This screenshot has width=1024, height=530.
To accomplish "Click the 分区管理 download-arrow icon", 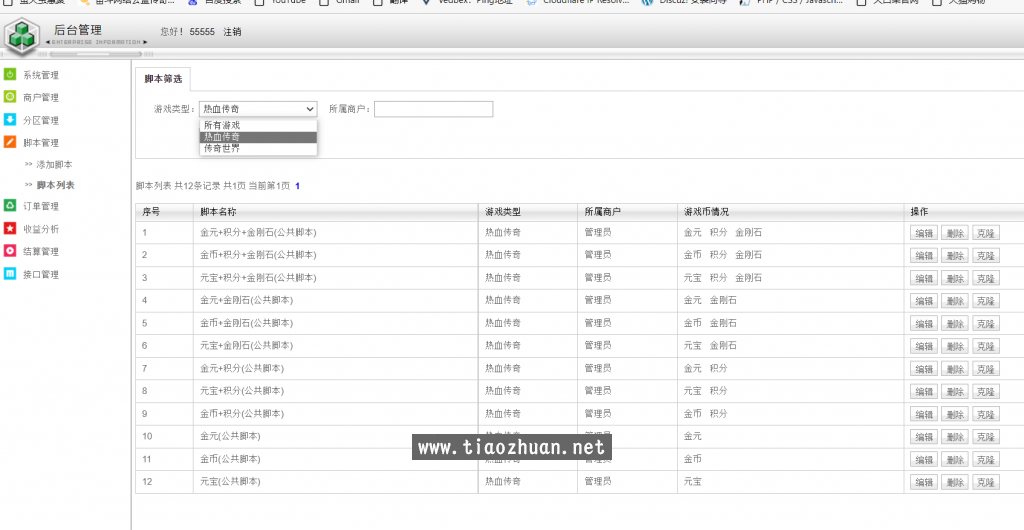I will tap(10, 120).
